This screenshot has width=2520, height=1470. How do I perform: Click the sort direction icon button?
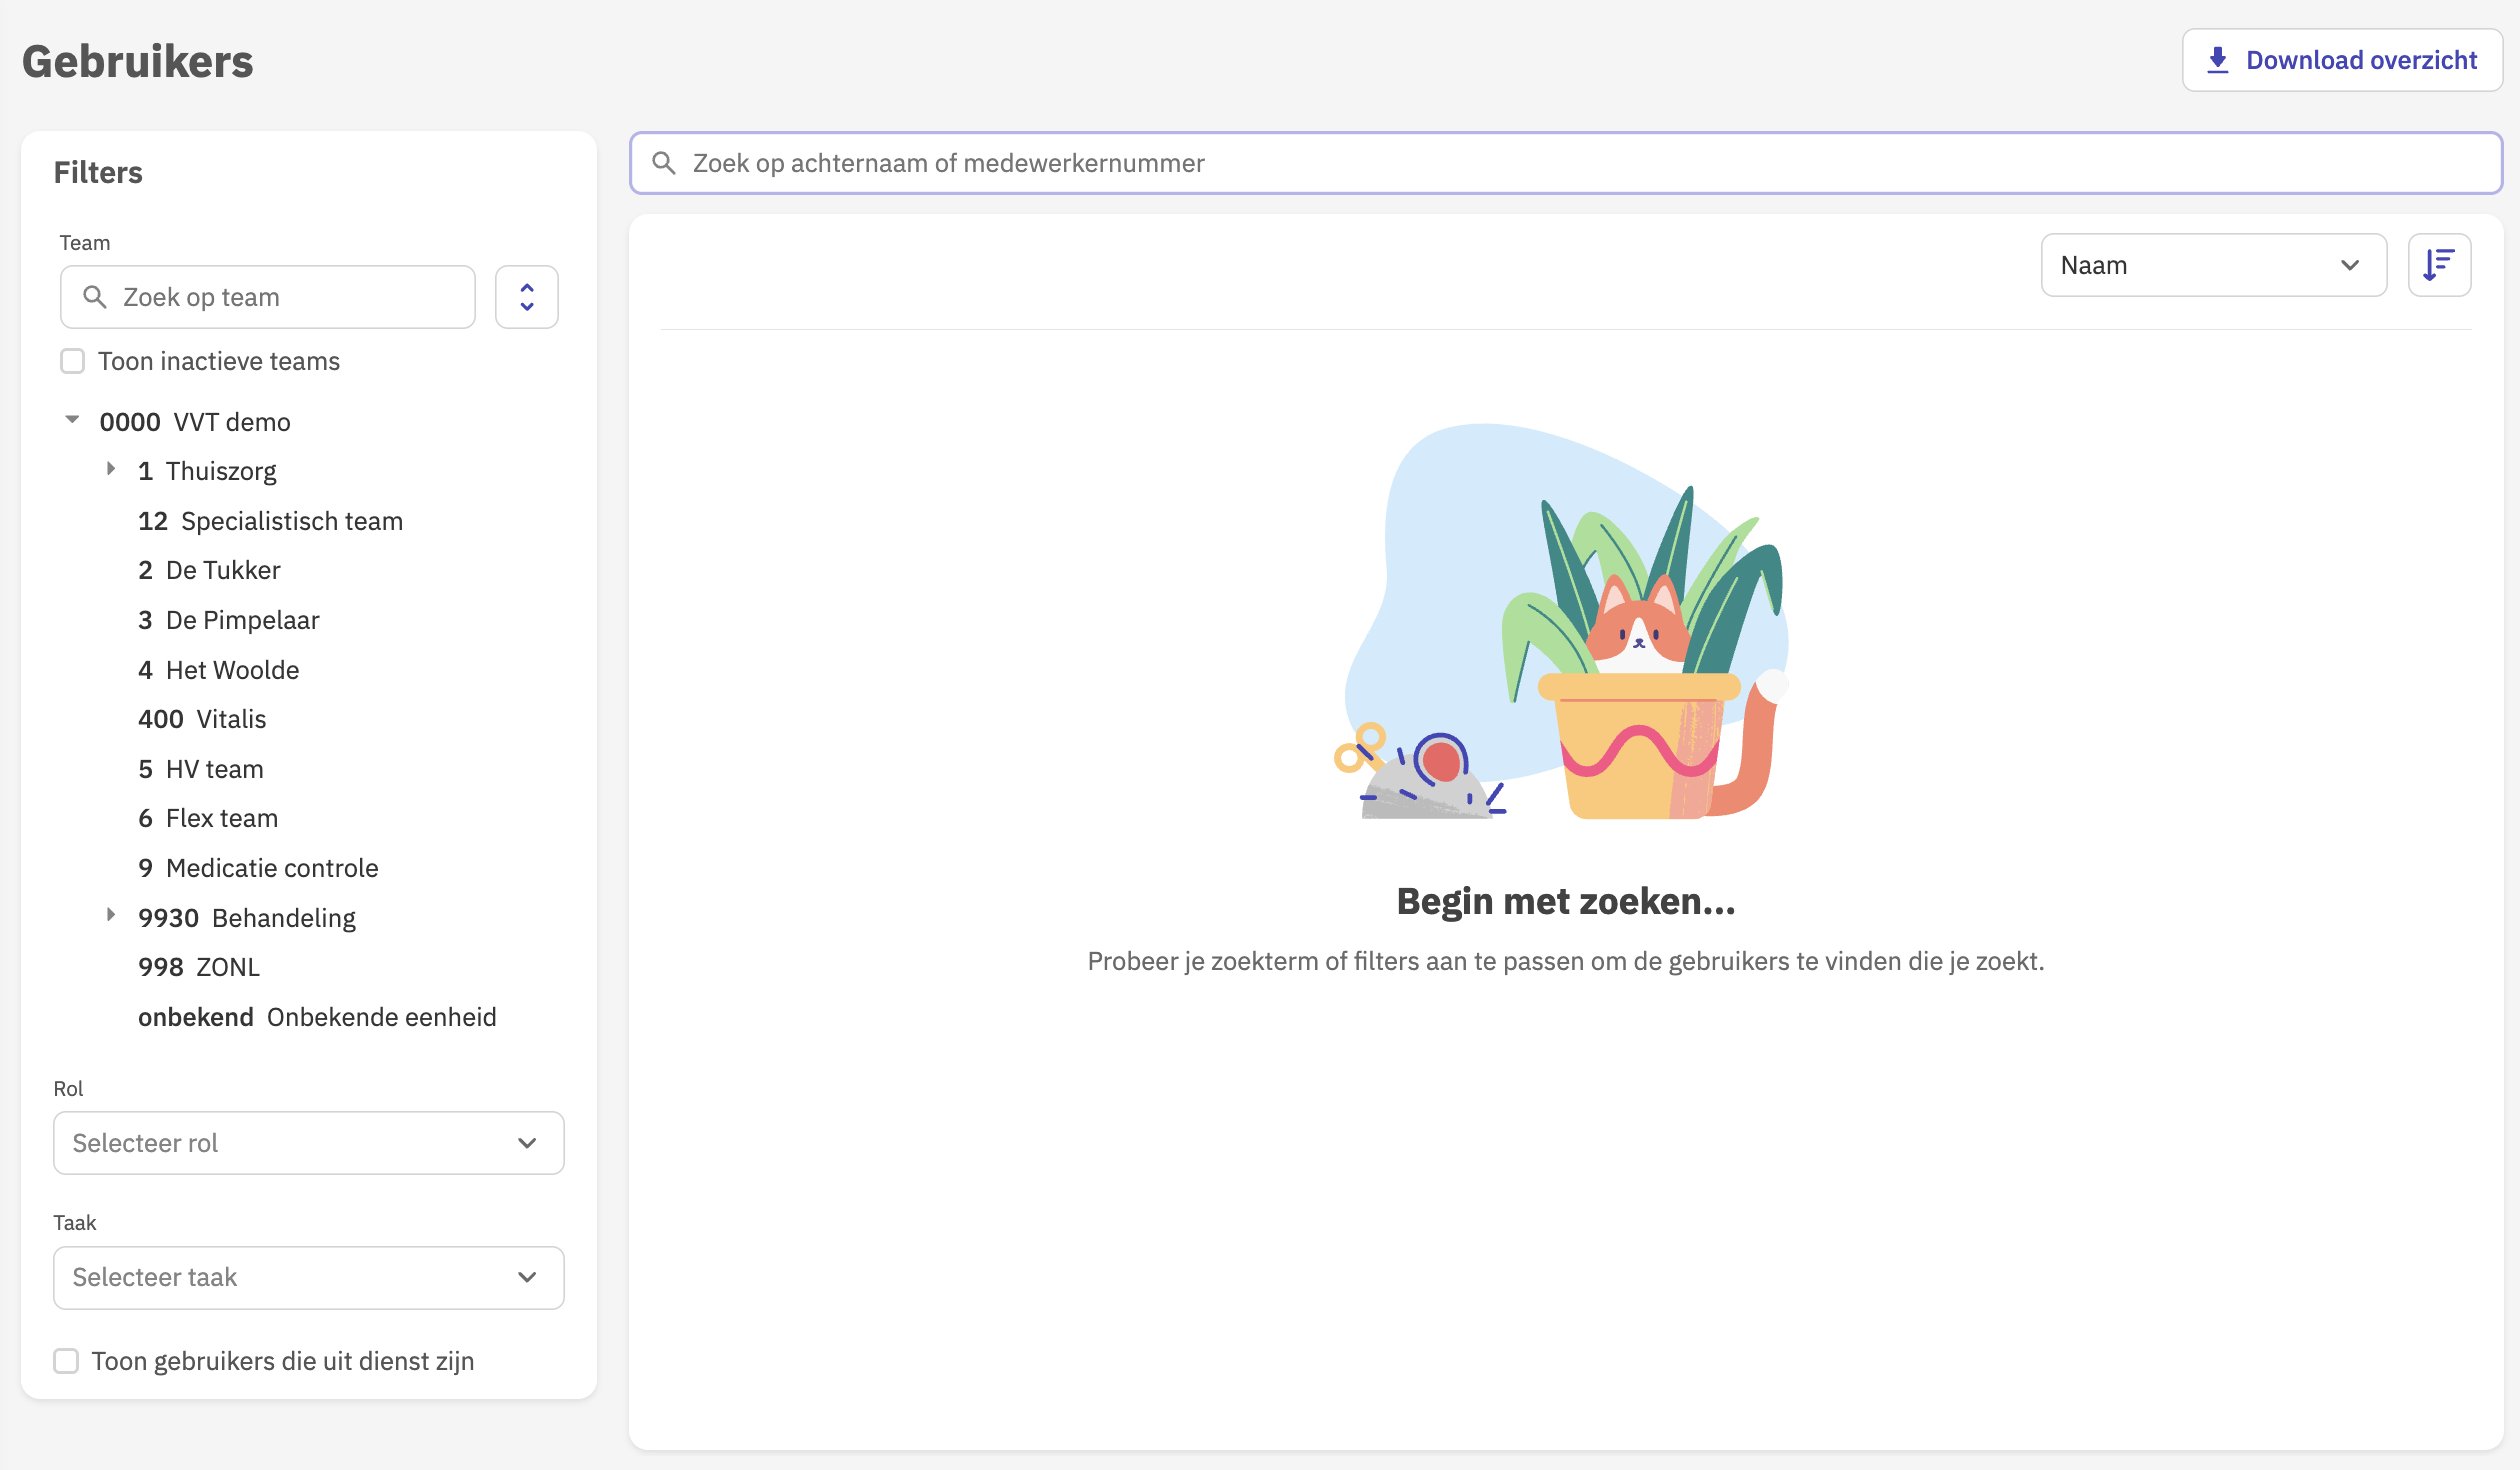point(2439,265)
